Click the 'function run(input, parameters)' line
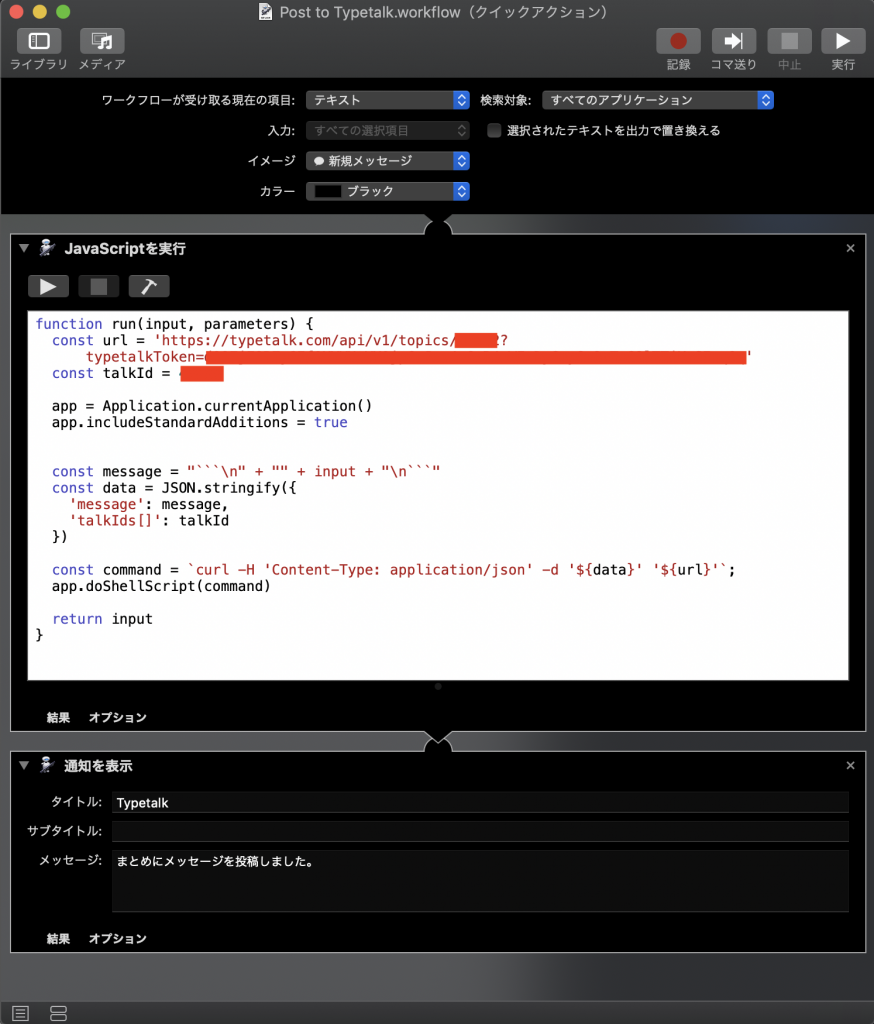Image resolution: width=874 pixels, height=1024 pixels. (x=174, y=324)
